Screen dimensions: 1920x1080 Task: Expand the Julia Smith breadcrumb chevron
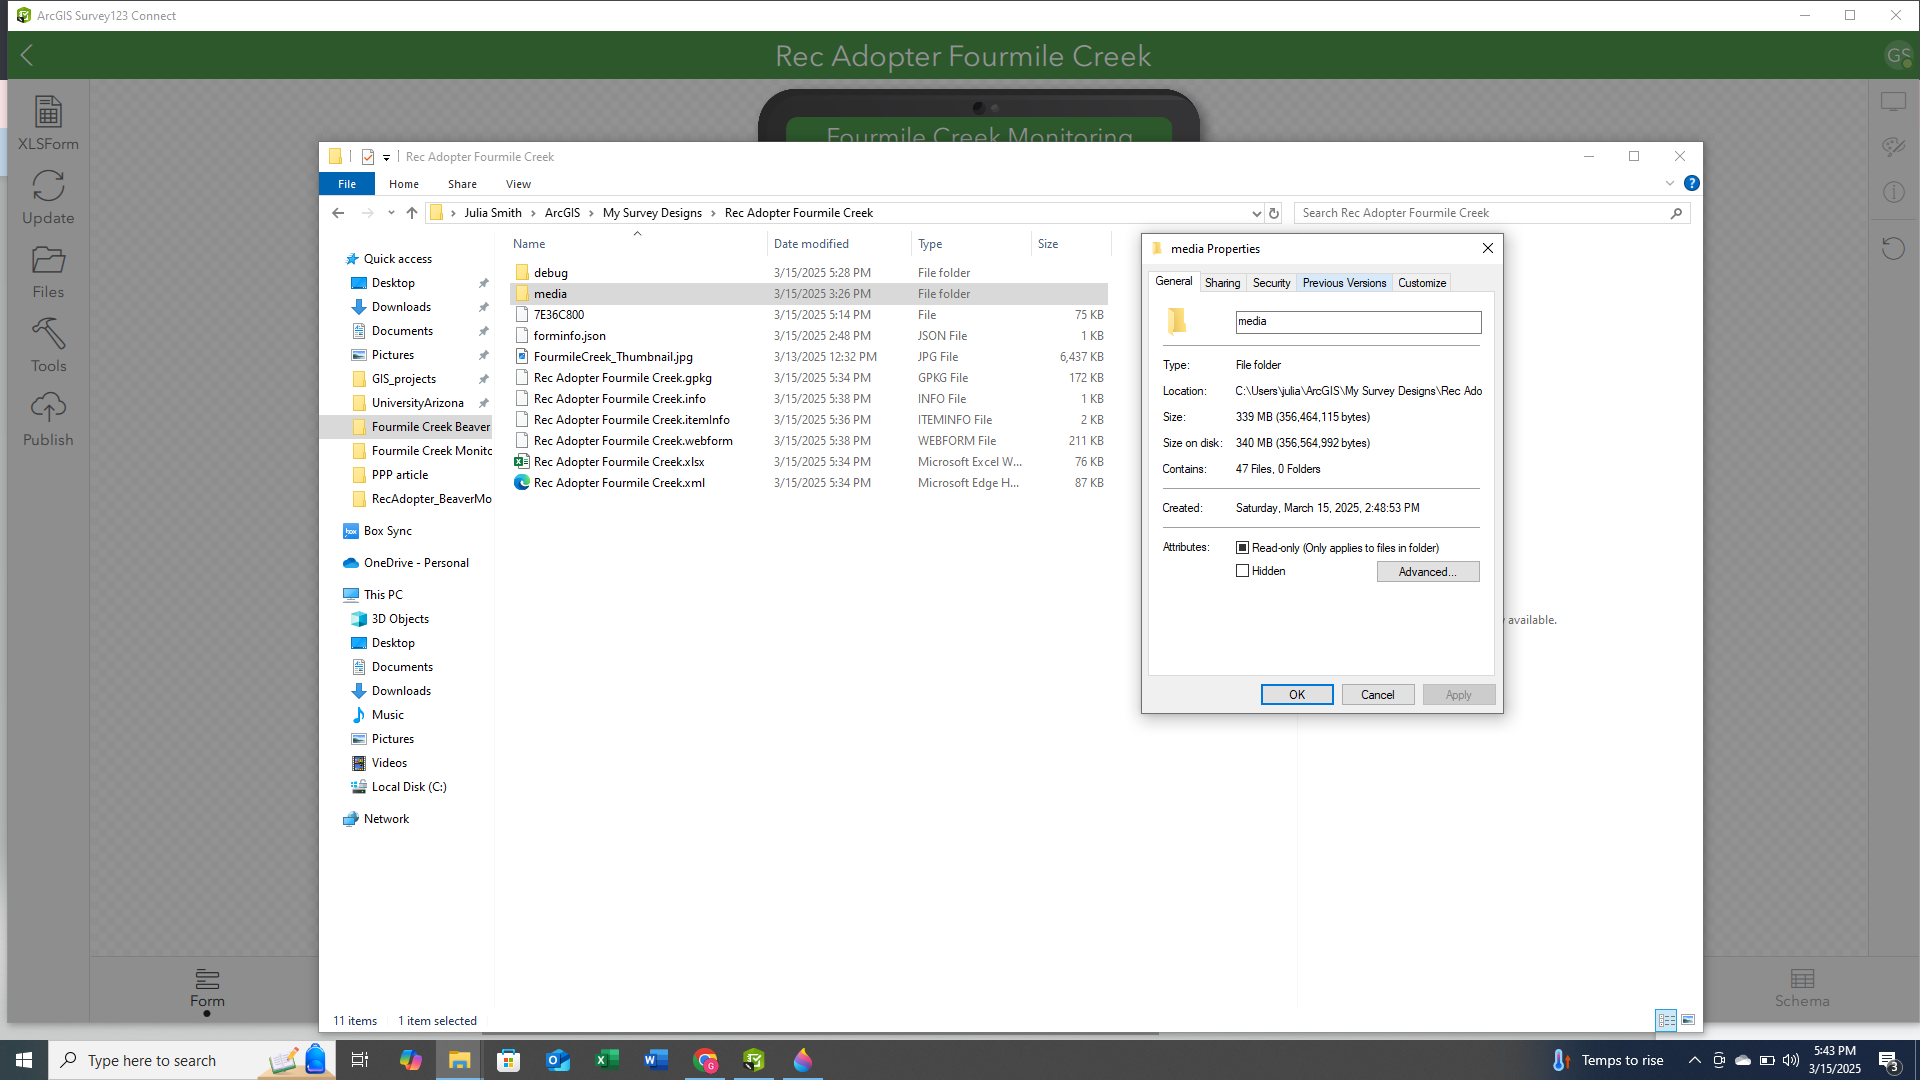(533, 213)
